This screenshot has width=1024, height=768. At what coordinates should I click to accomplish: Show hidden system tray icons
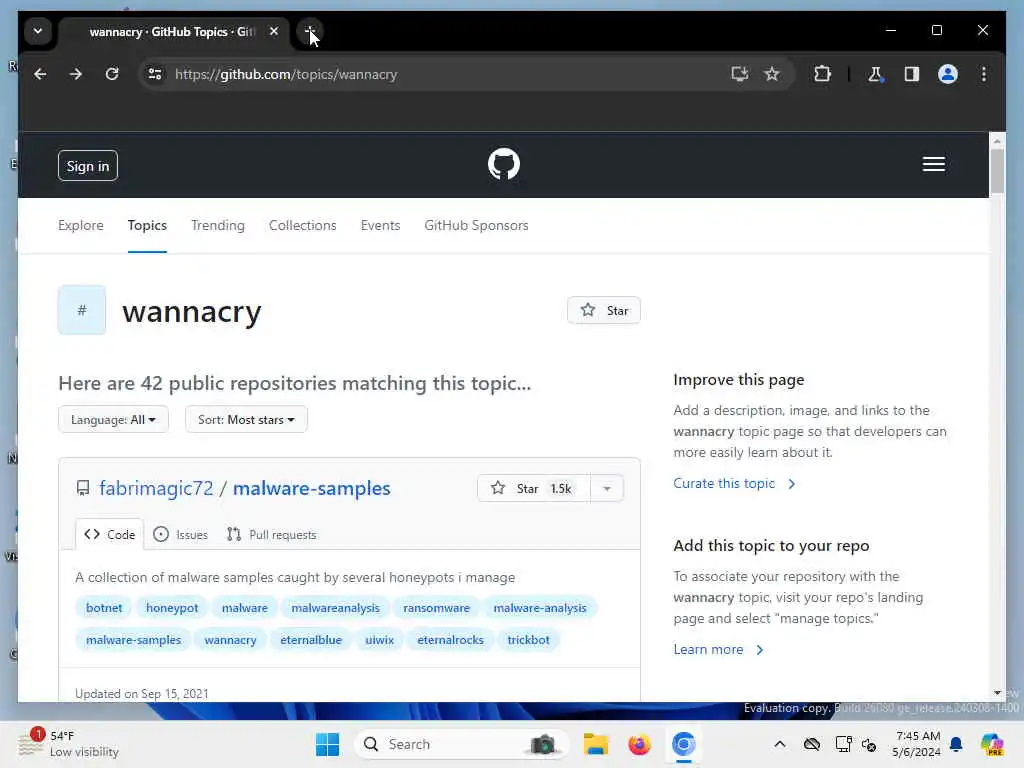point(780,744)
